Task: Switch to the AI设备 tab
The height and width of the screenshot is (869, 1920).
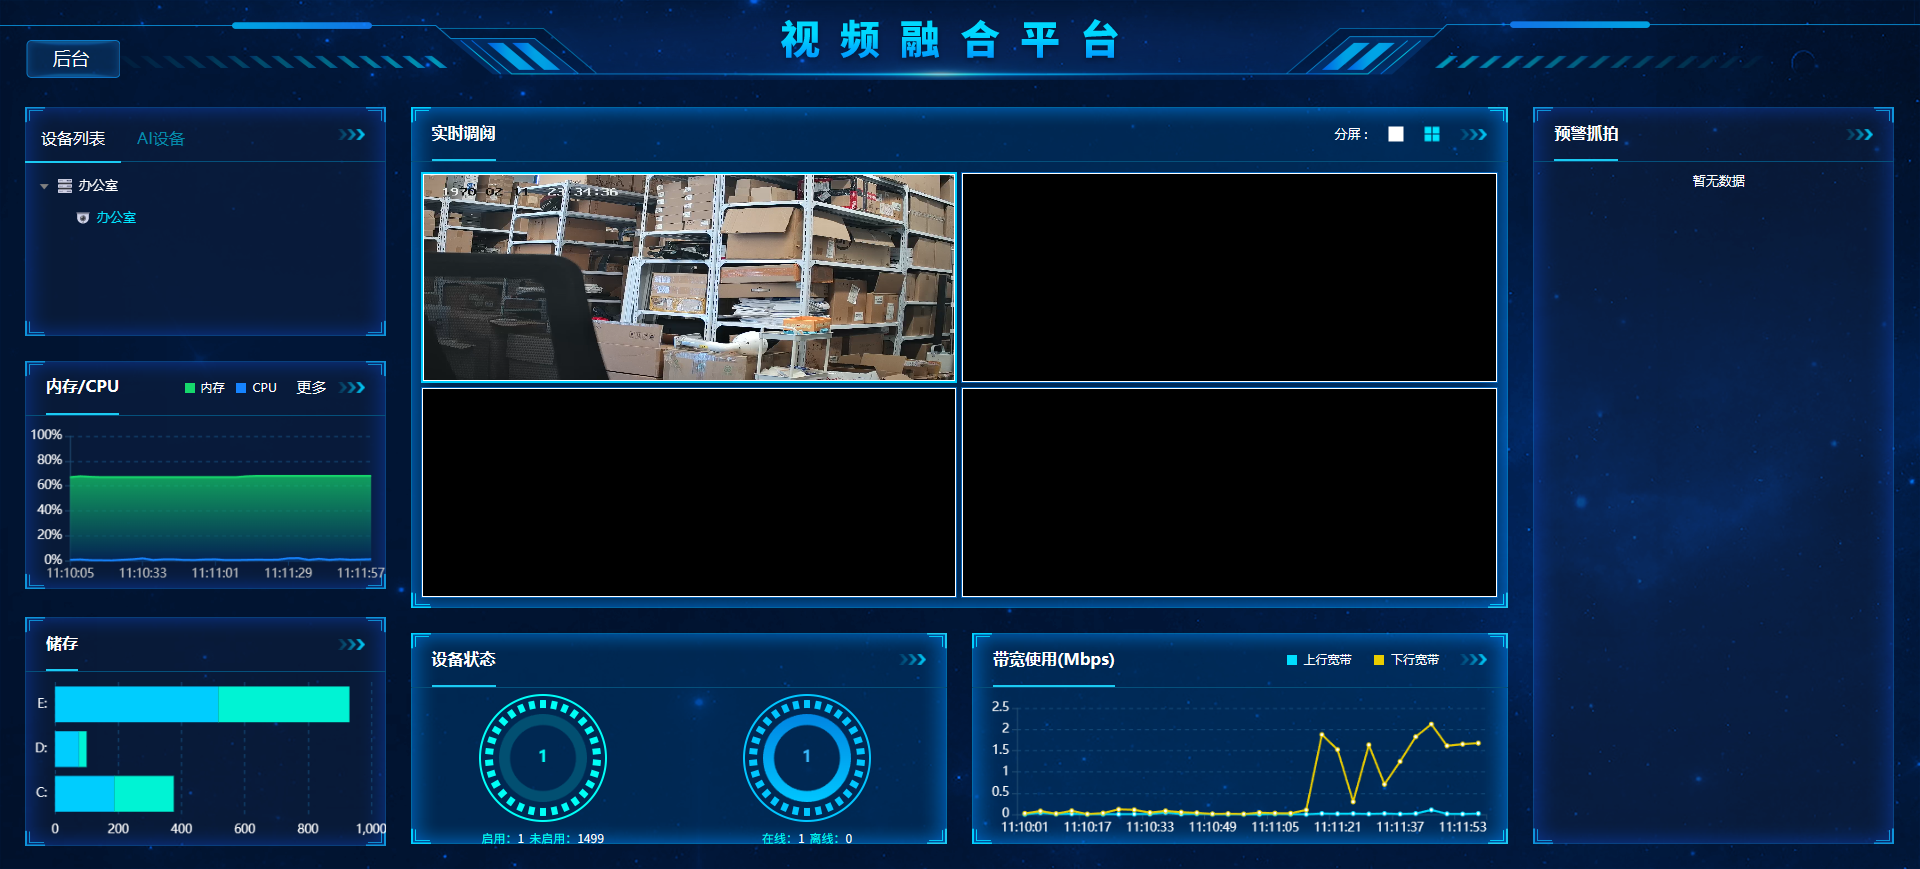Action: 161,139
